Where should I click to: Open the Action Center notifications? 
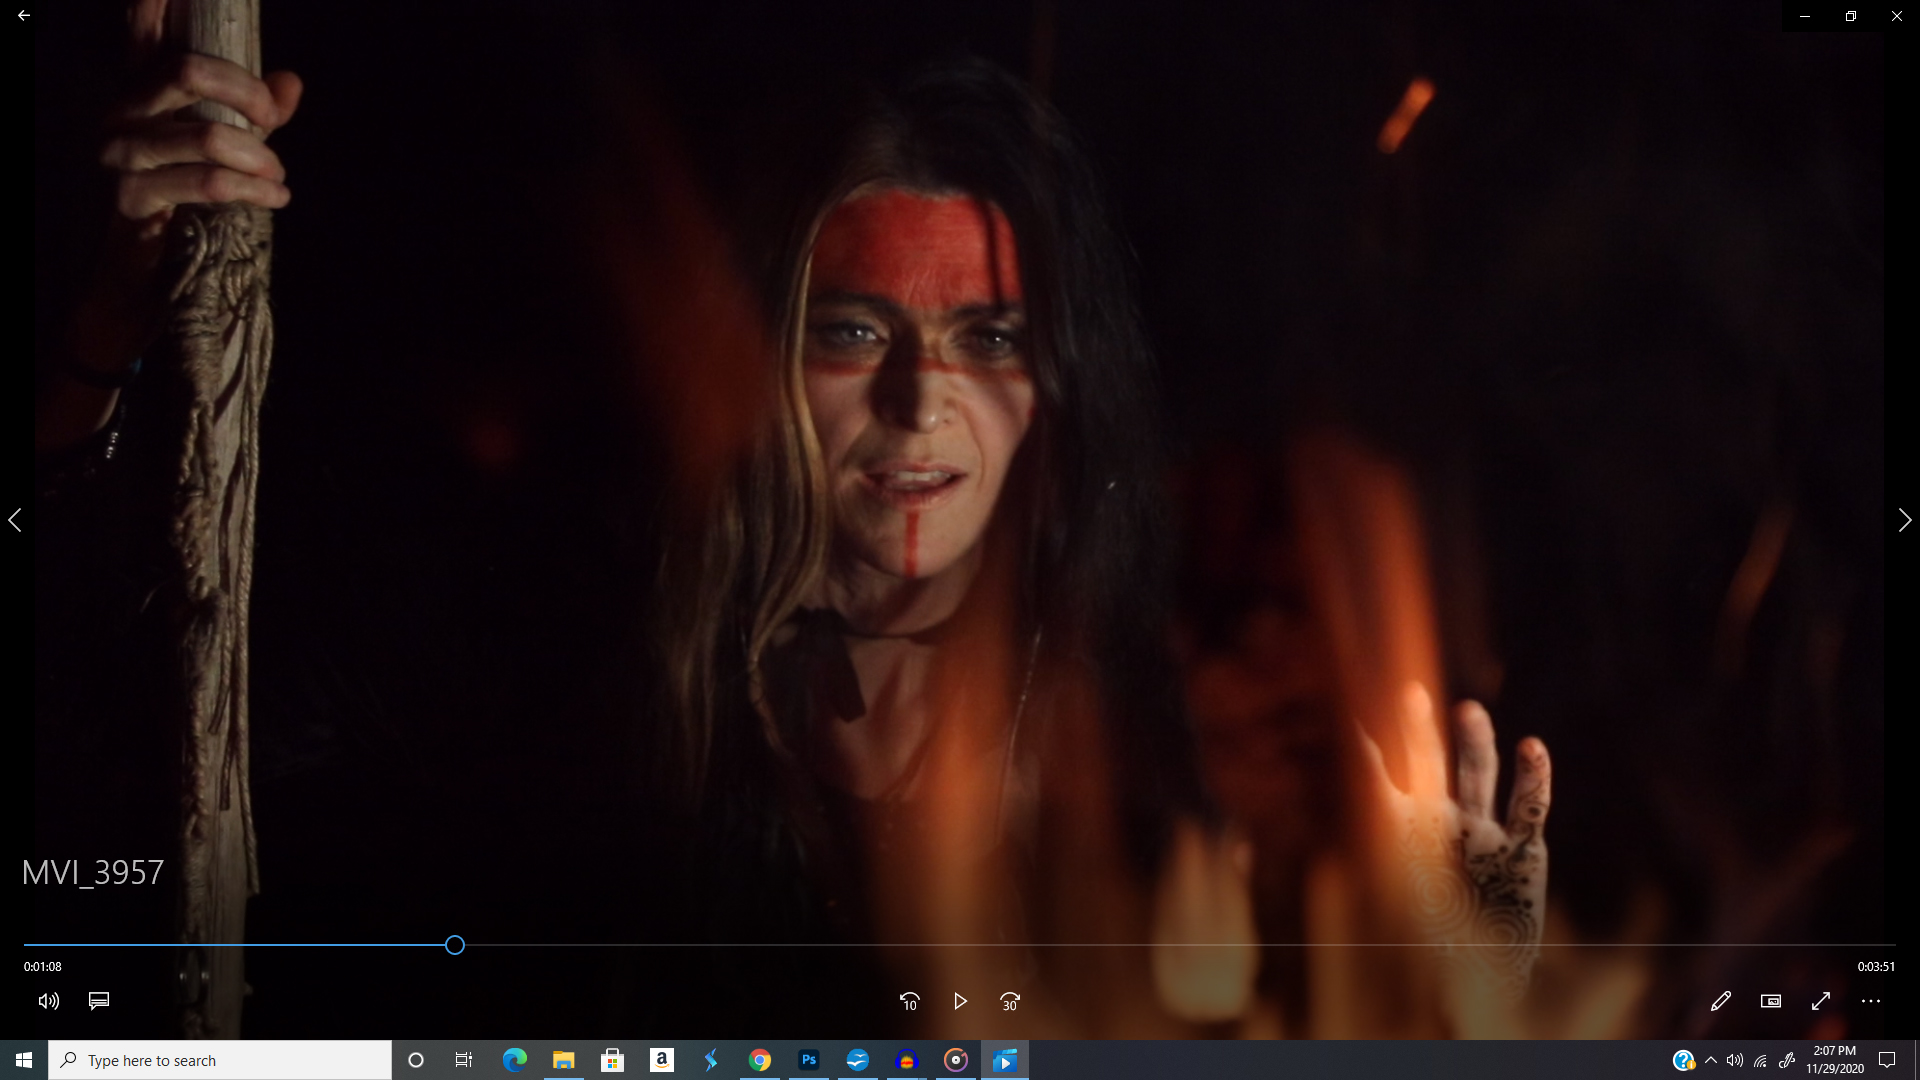tap(1888, 1060)
